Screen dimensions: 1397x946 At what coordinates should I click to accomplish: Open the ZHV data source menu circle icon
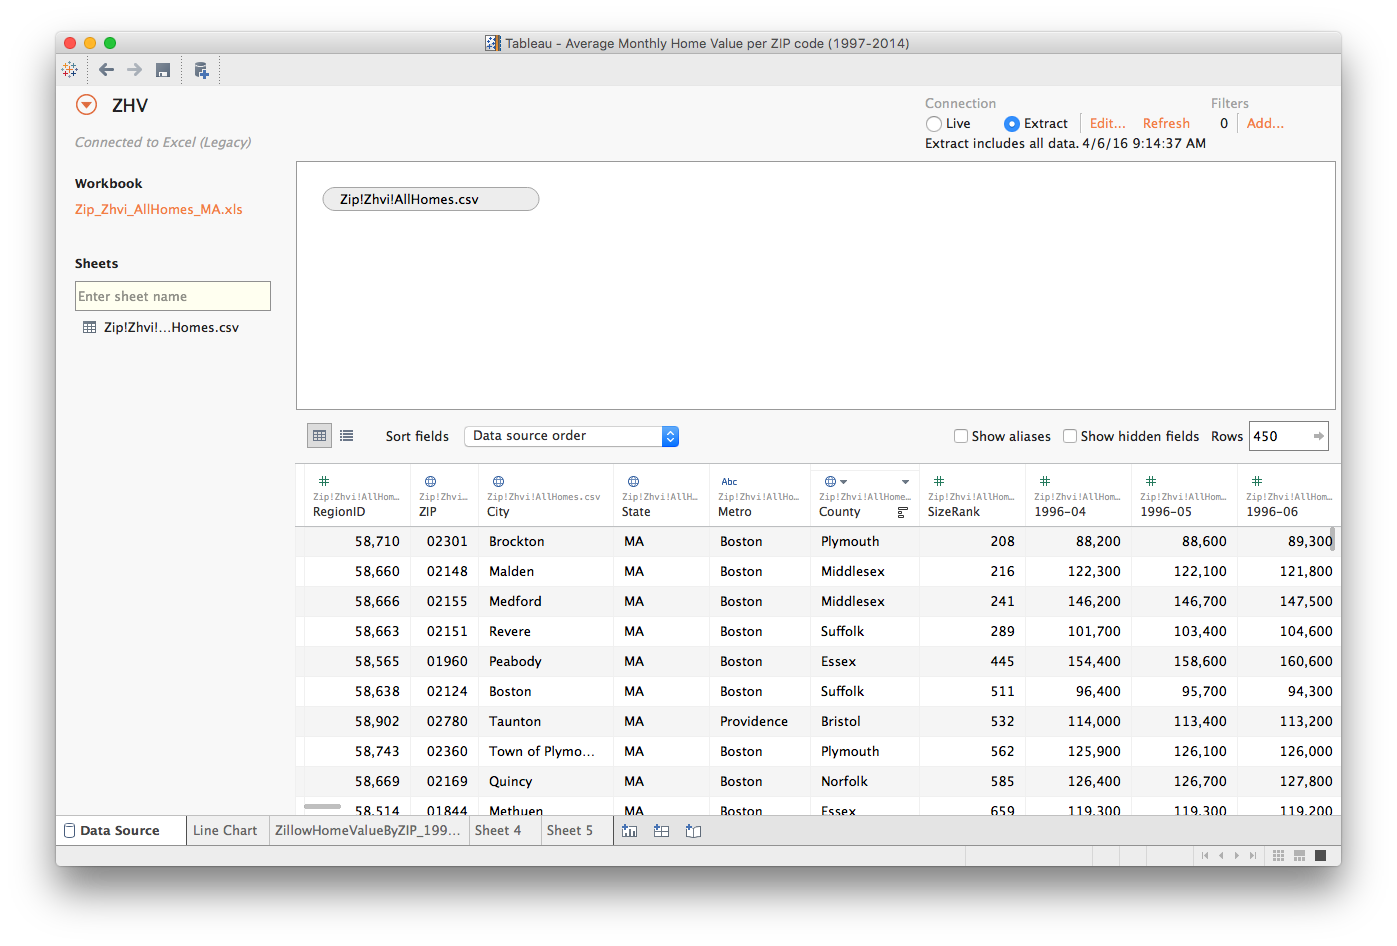[x=87, y=105]
